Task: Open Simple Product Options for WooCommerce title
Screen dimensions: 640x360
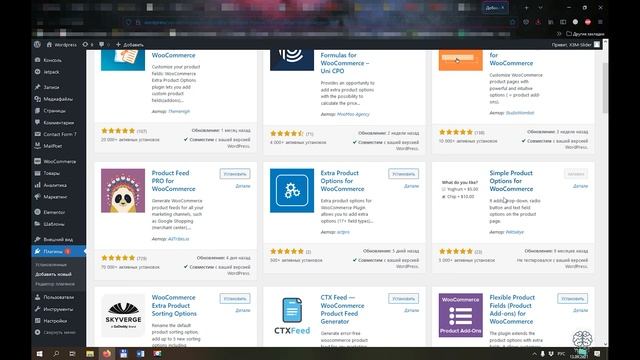Action: coord(511,181)
